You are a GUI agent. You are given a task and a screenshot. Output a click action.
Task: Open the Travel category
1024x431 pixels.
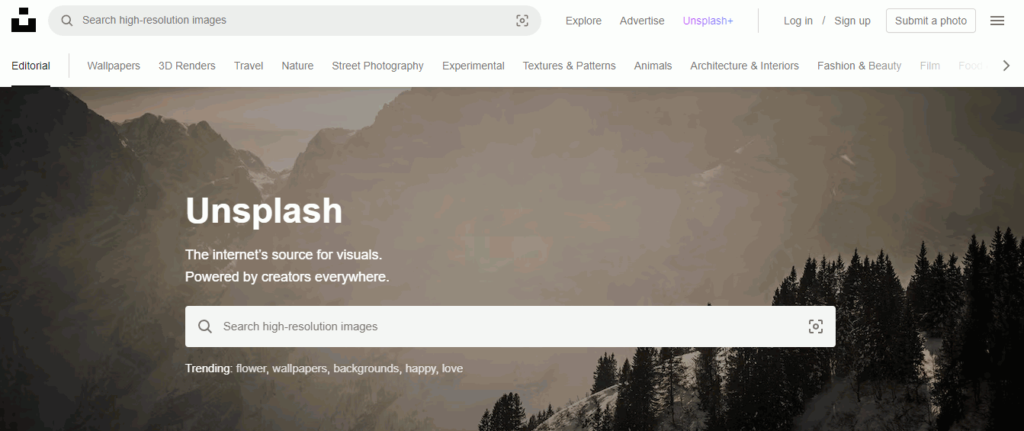(x=249, y=66)
